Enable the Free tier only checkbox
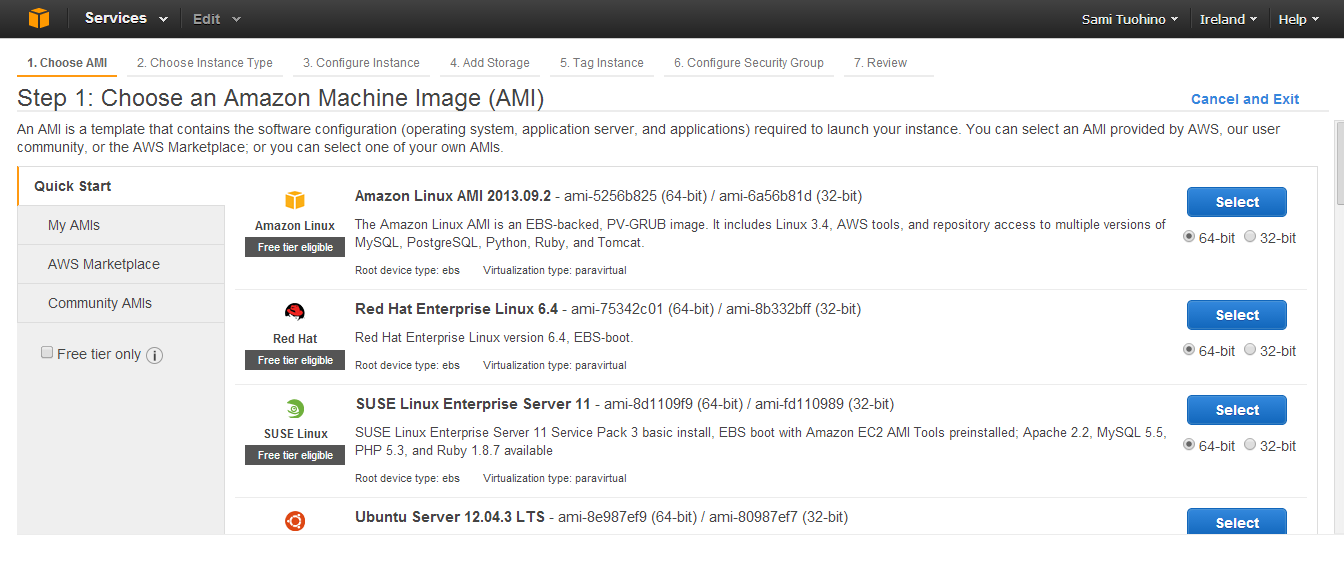1344x564 pixels. 47,353
